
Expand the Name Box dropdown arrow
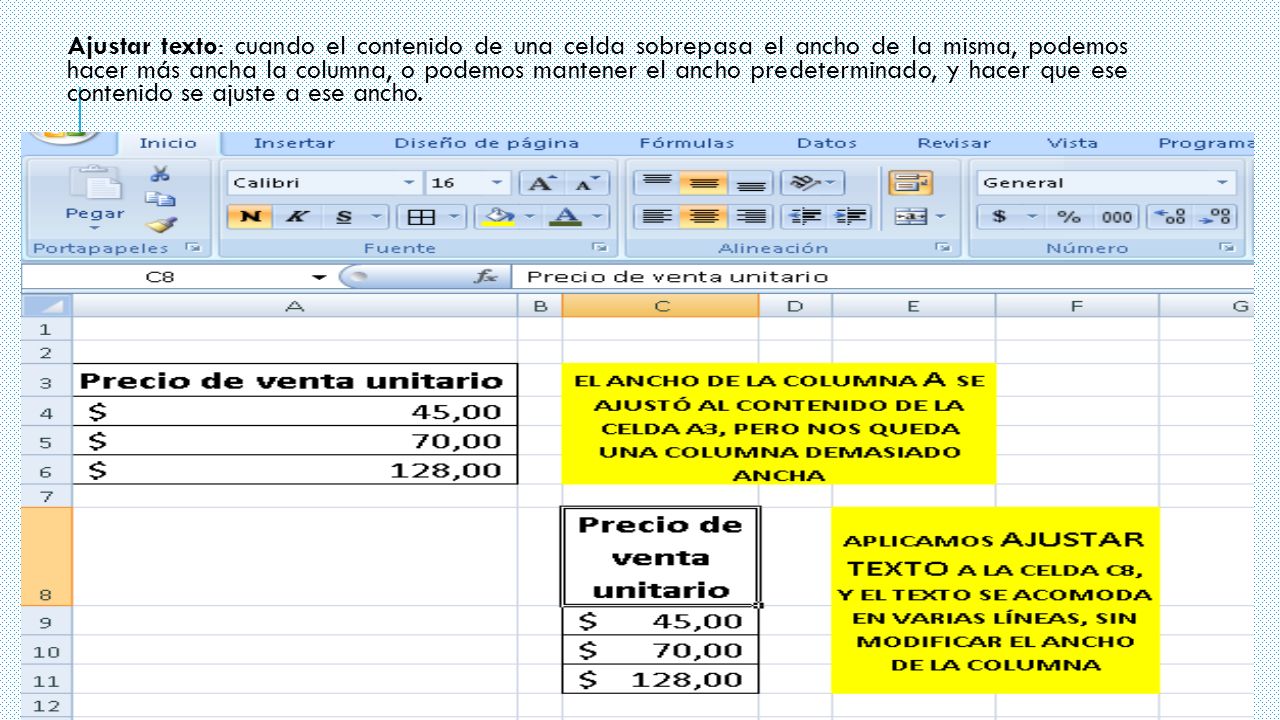[x=320, y=277]
